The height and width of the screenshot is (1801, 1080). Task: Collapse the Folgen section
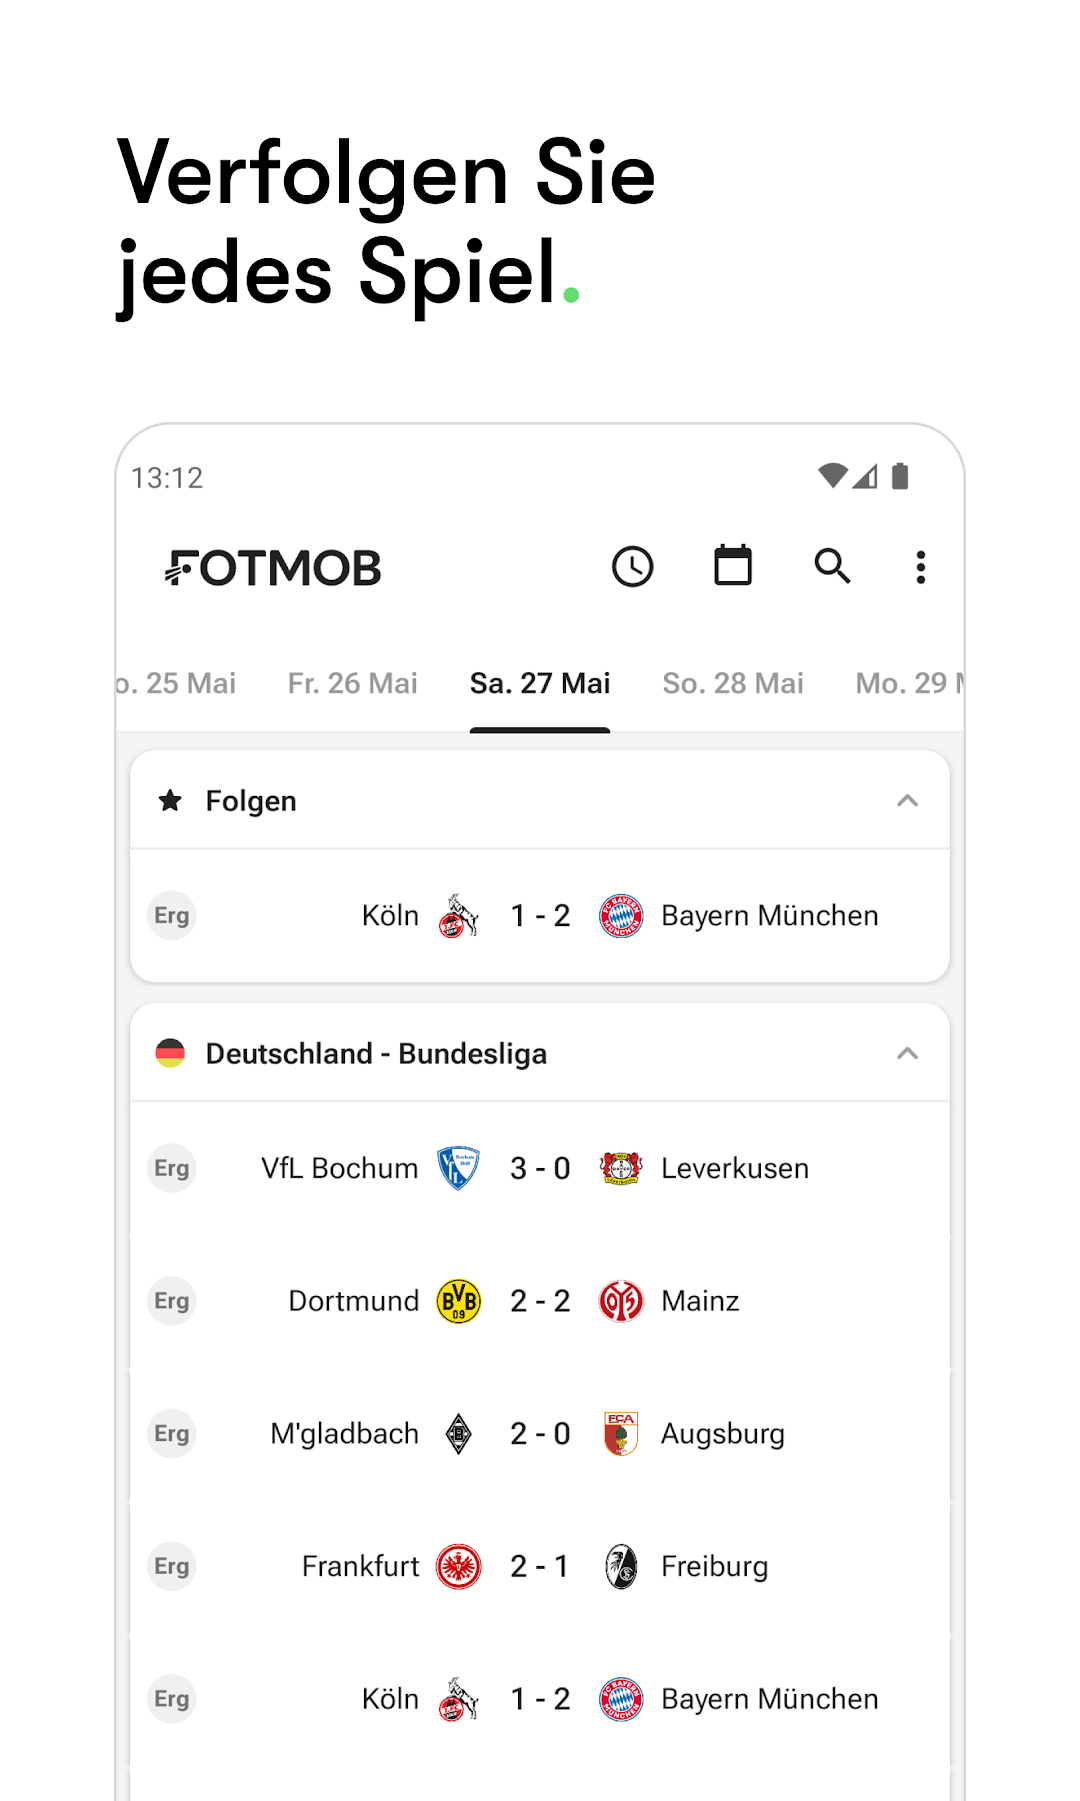(907, 801)
